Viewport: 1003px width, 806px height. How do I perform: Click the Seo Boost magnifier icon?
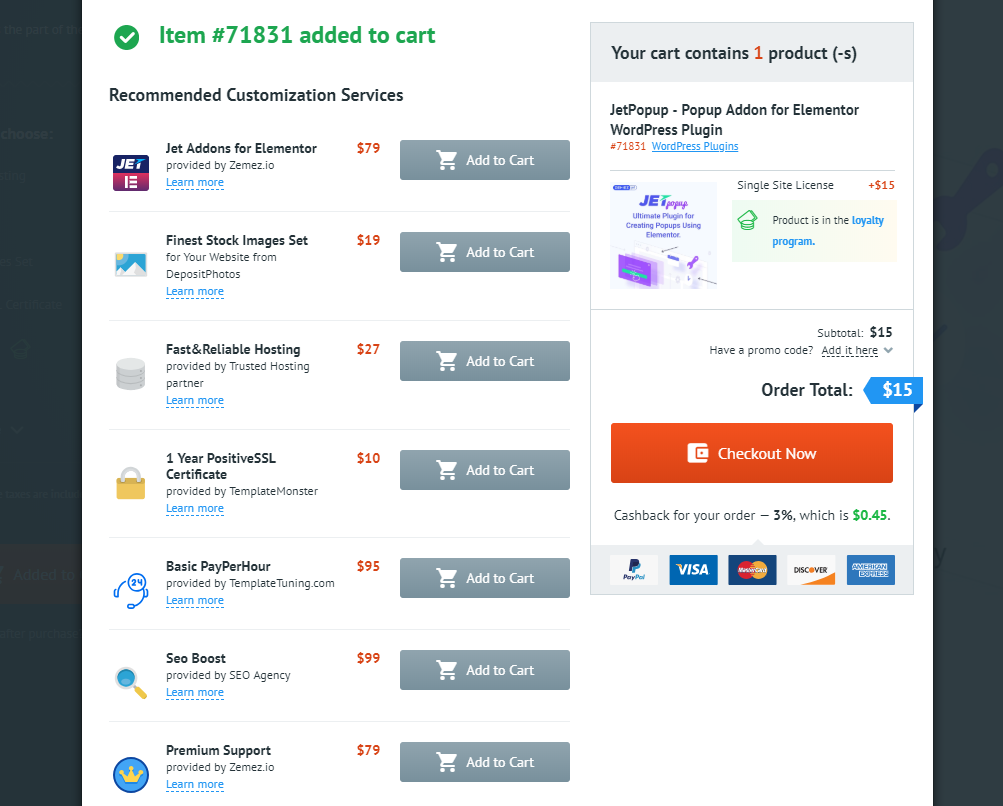pos(131,682)
